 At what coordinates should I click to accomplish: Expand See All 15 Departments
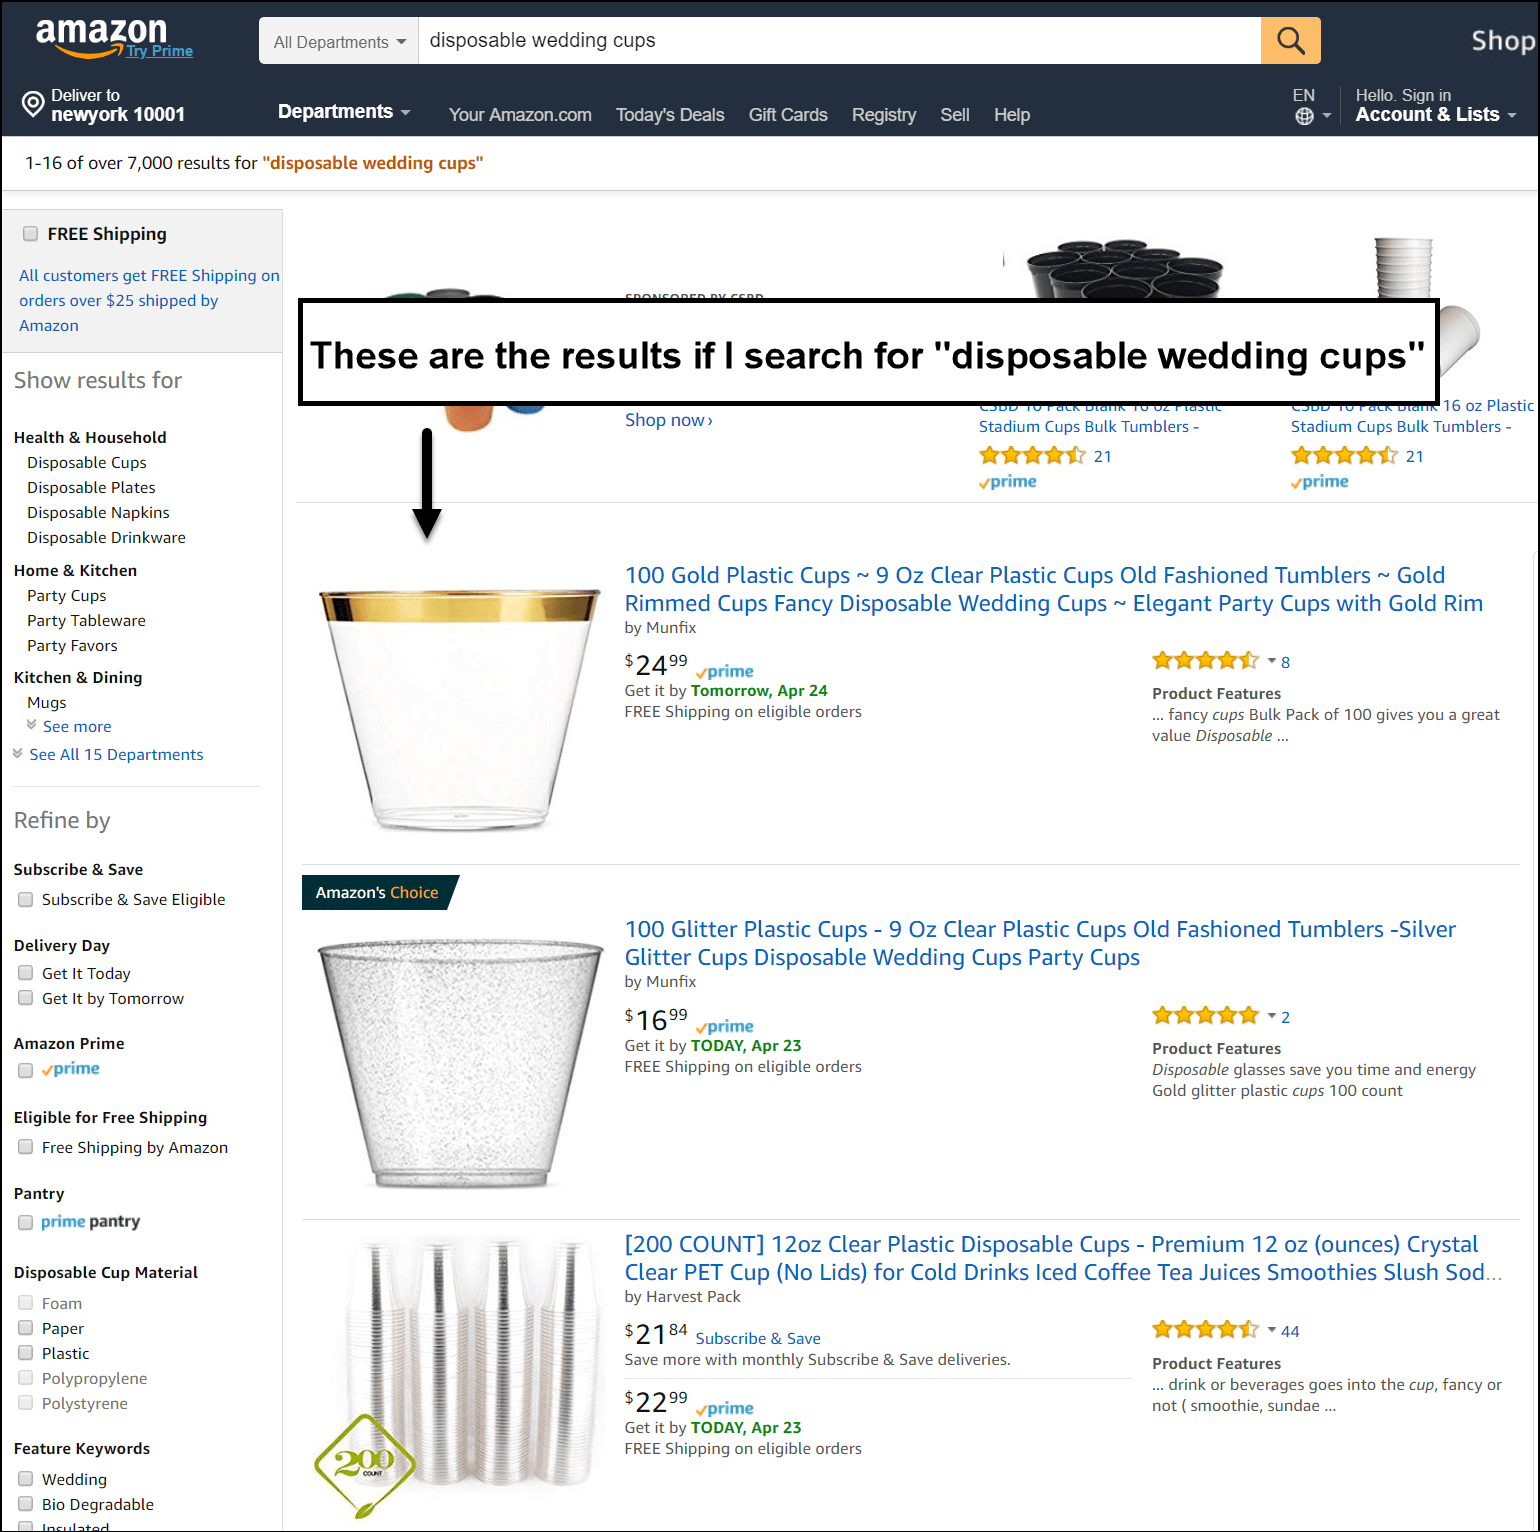click(x=116, y=754)
